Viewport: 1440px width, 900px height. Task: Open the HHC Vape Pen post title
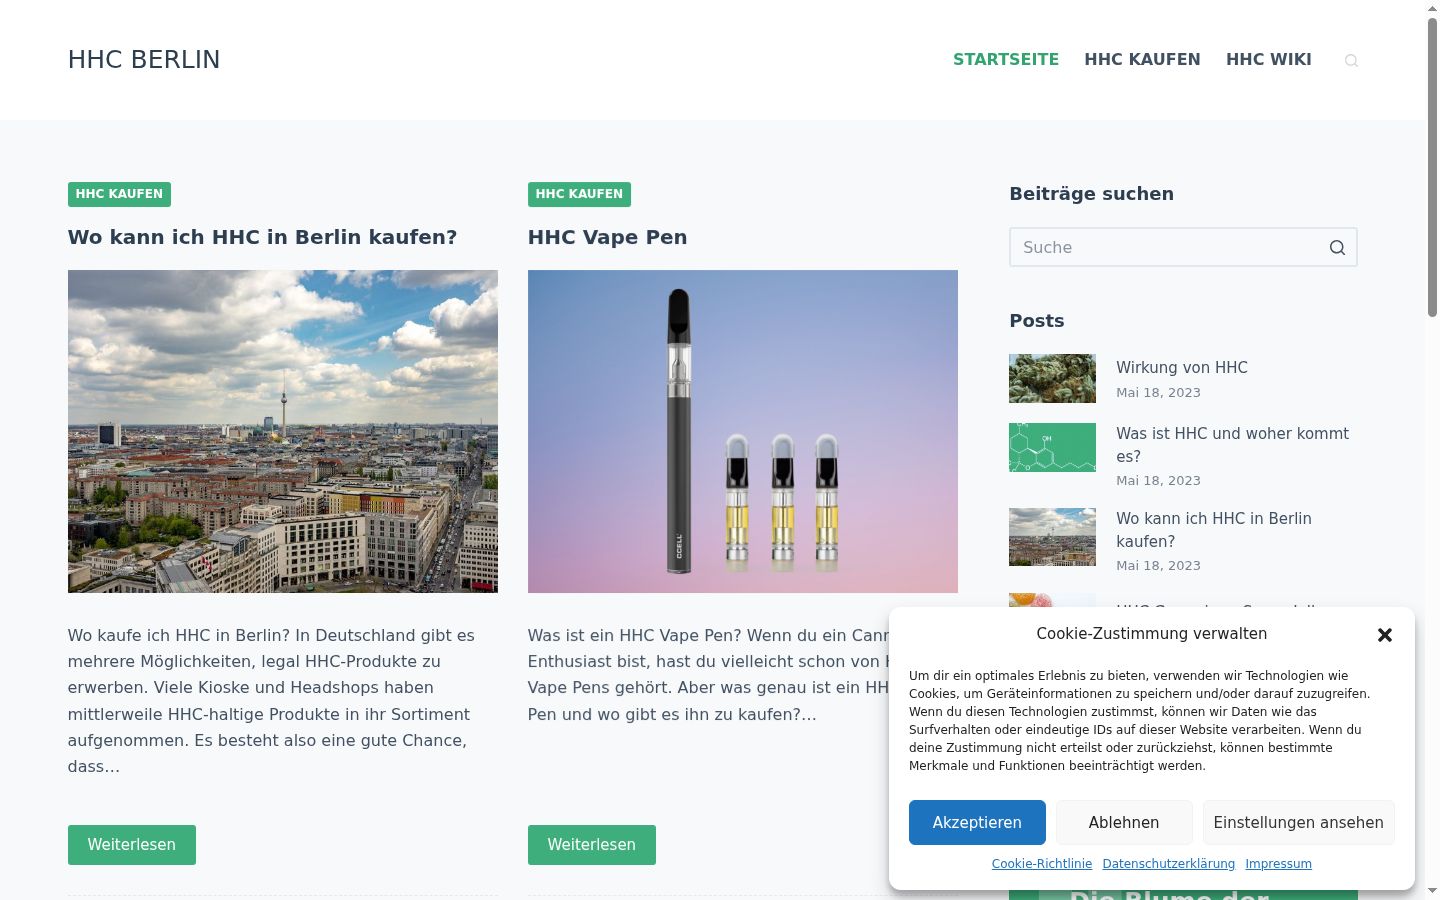pos(607,237)
